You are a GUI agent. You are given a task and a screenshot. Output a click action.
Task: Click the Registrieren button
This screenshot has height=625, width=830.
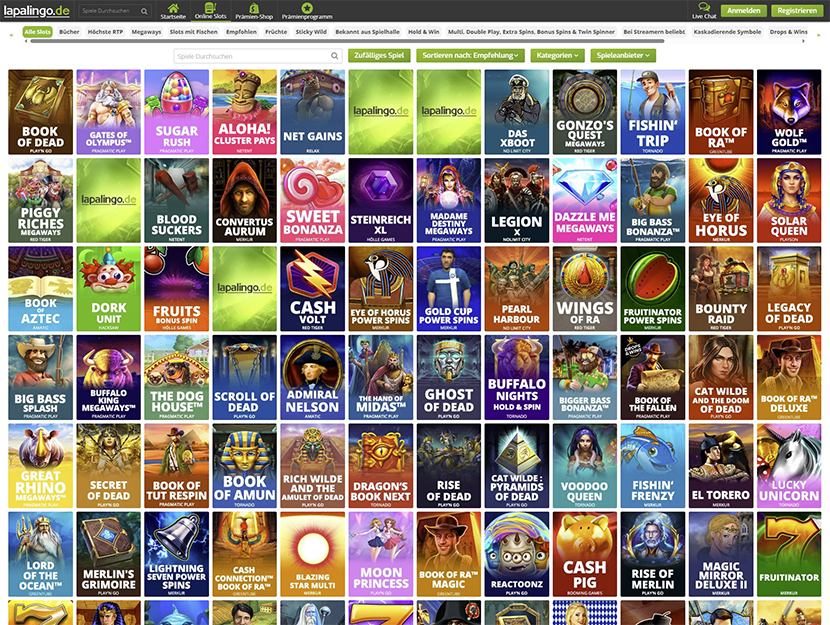(x=797, y=11)
